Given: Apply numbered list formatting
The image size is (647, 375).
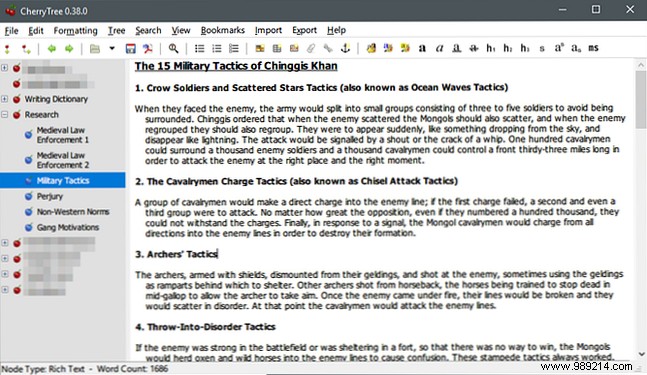Looking at the screenshot, I should coord(217,48).
